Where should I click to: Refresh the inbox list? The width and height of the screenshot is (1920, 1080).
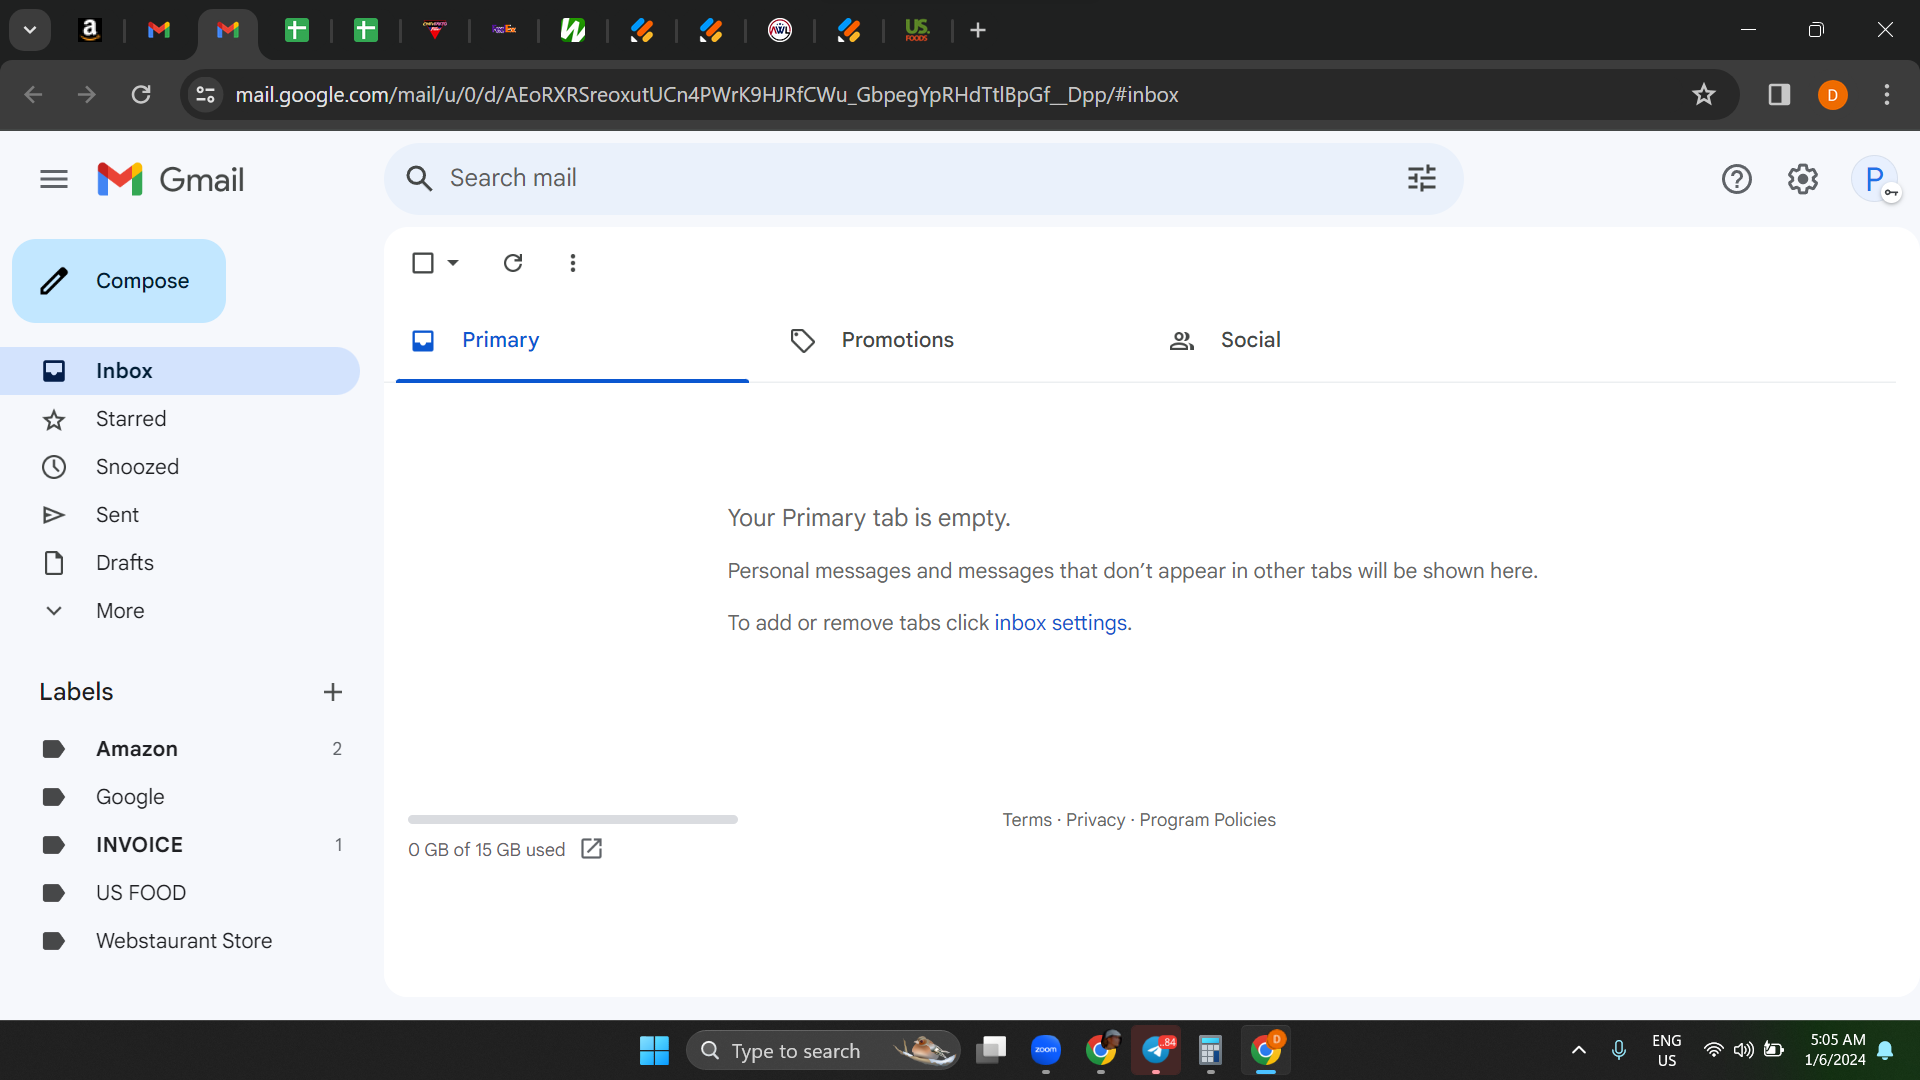pyautogui.click(x=513, y=263)
